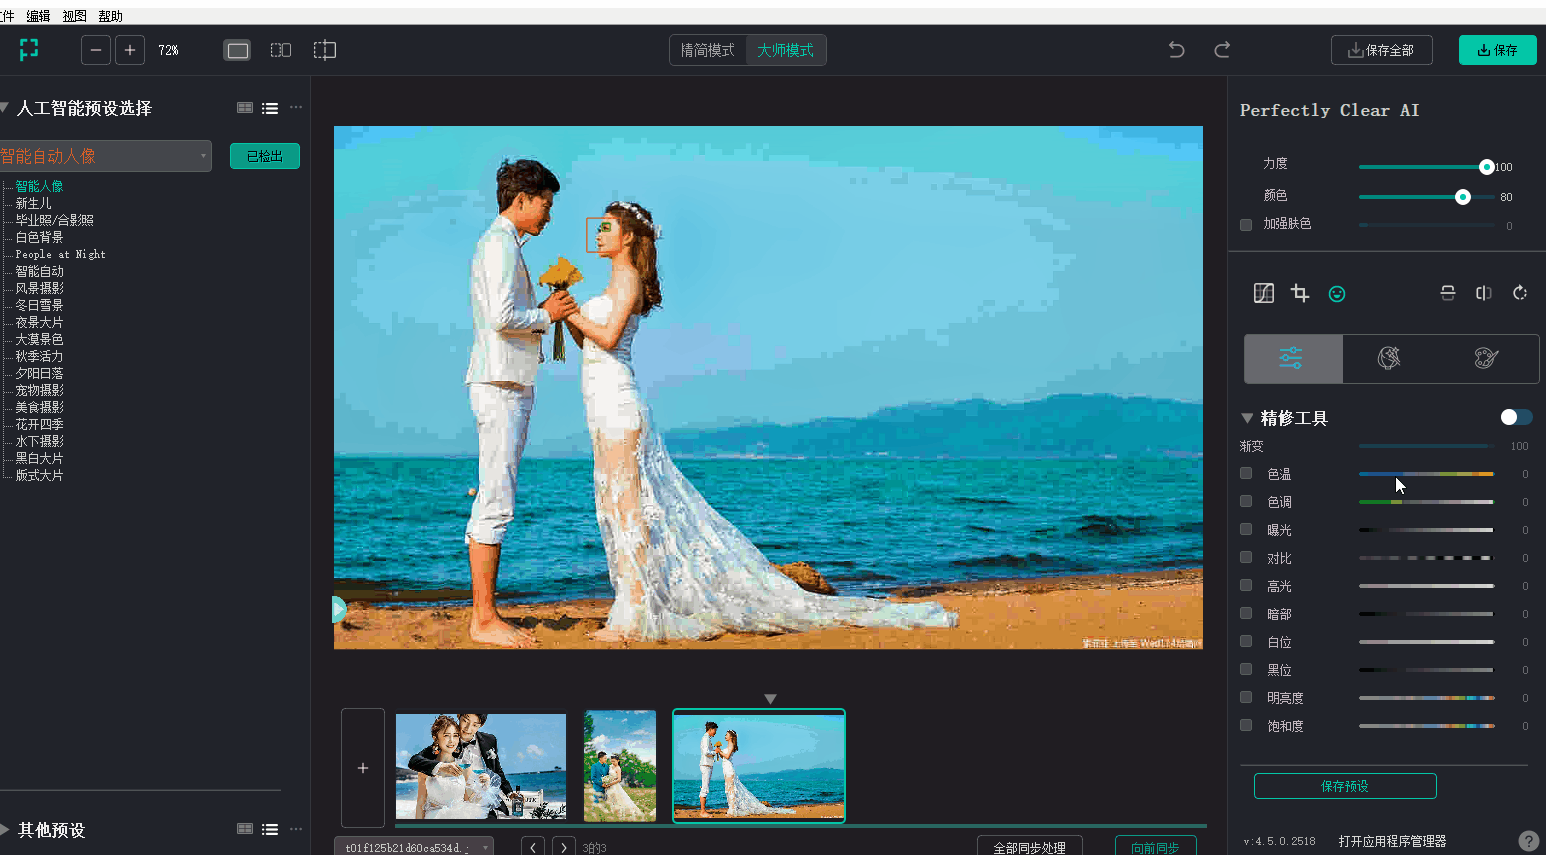The height and width of the screenshot is (855, 1546).
Task: Open more options for AI preset panel
Action: coord(296,107)
